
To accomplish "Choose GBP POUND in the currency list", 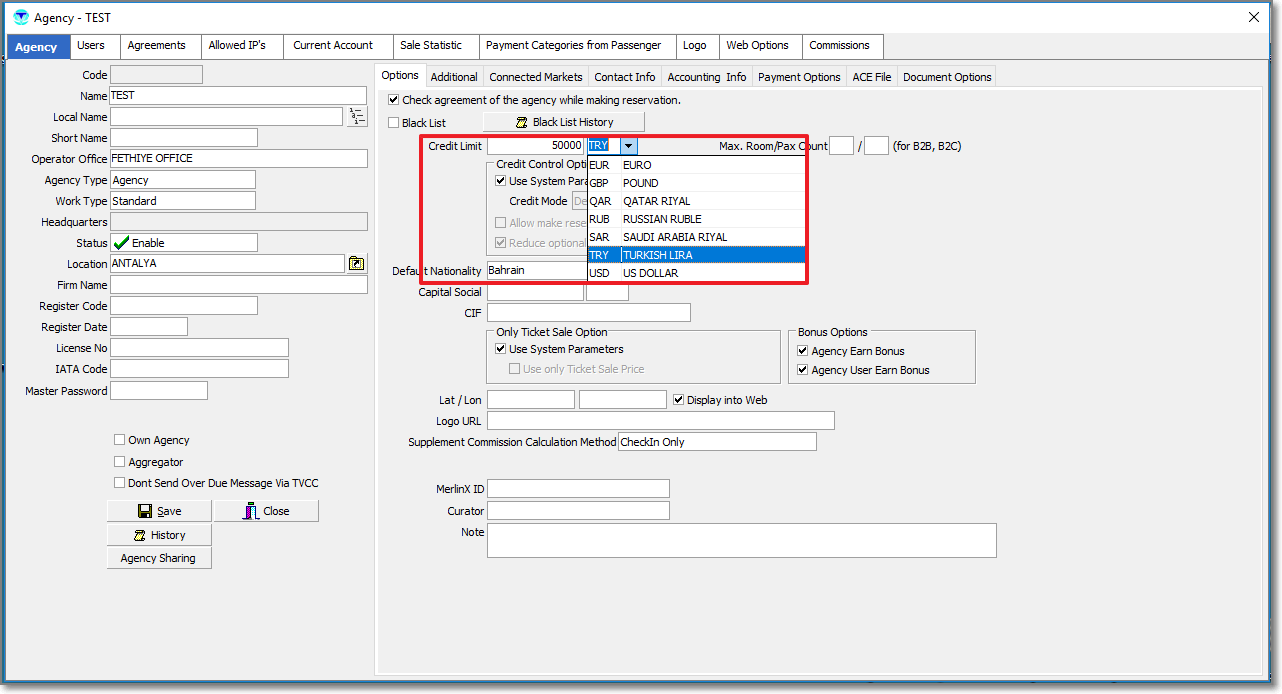I will 696,183.
